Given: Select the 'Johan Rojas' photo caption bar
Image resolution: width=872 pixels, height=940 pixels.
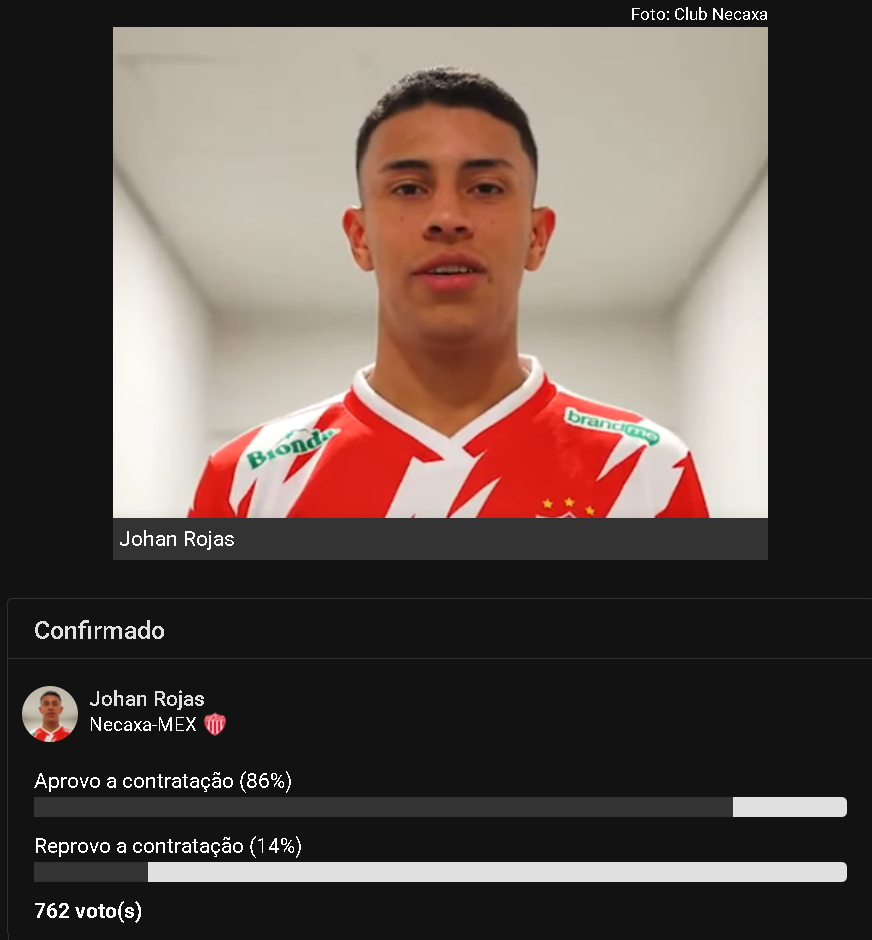Looking at the screenshot, I should point(440,539).
